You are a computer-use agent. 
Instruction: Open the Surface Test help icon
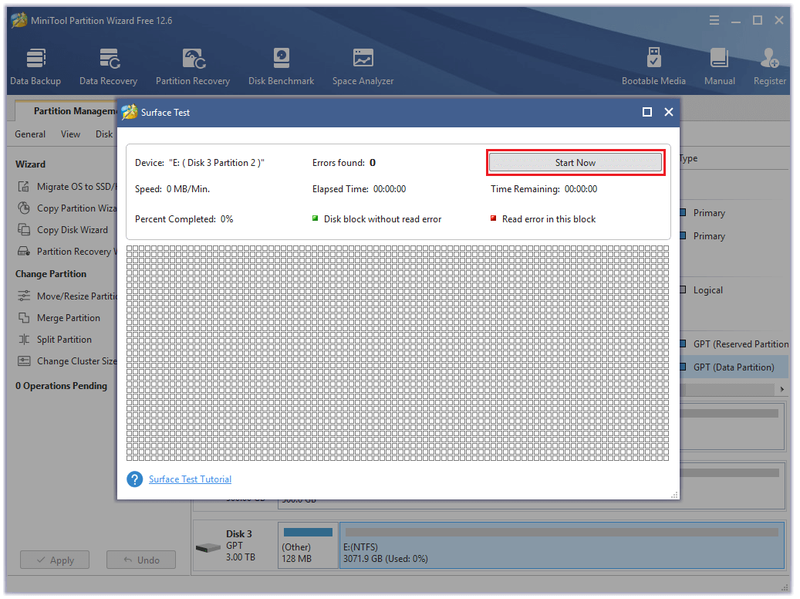135,479
